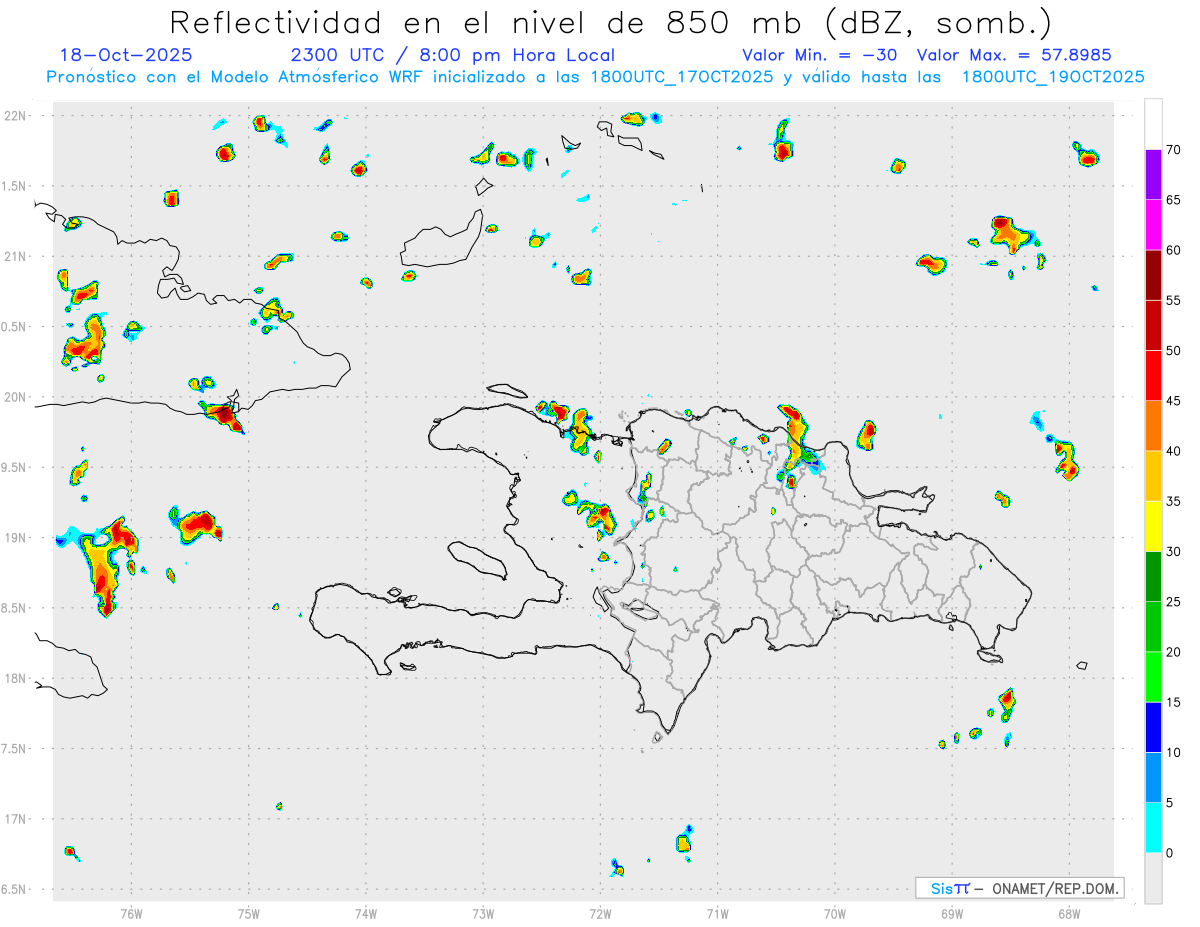Screen dimensions: 1200x927
Task: Click the longitude axis label "68W"
Action: (x=1069, y=913)
